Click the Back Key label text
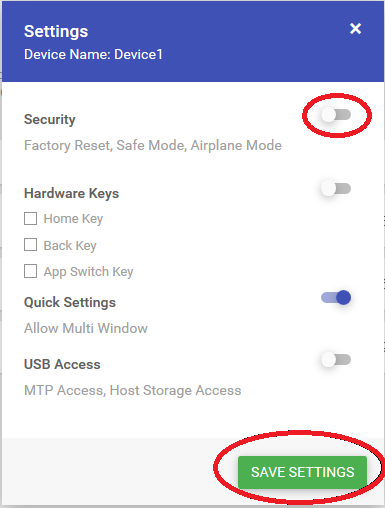The height and width of the screenshot is (508, 385). (70, 246)
